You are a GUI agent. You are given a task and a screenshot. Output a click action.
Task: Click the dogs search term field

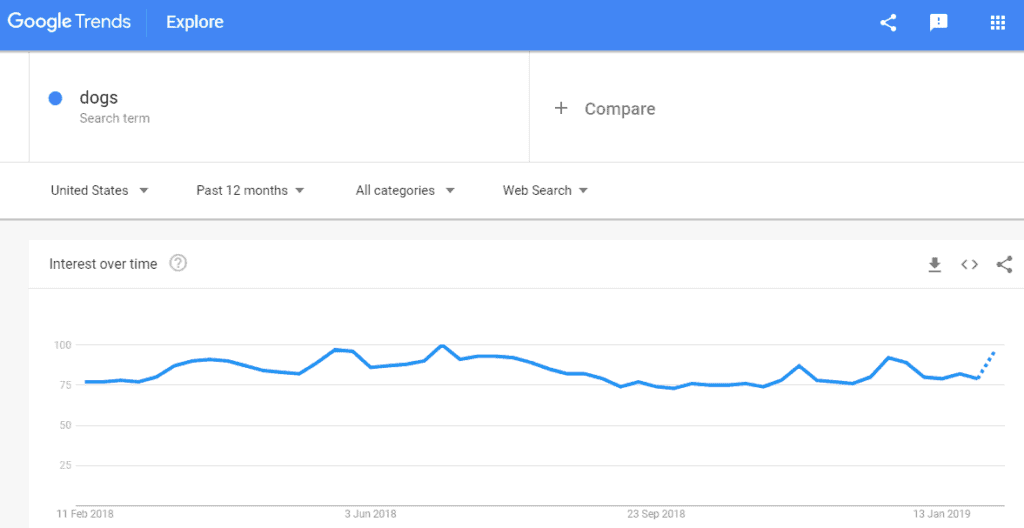point(279,107)
